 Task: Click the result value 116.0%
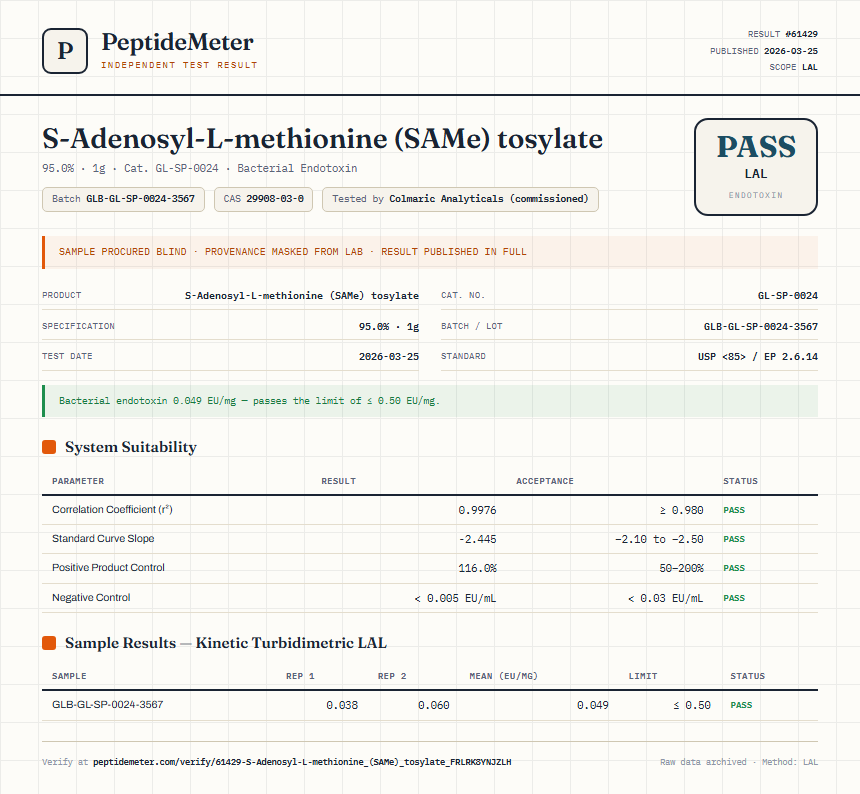point(477,569)
